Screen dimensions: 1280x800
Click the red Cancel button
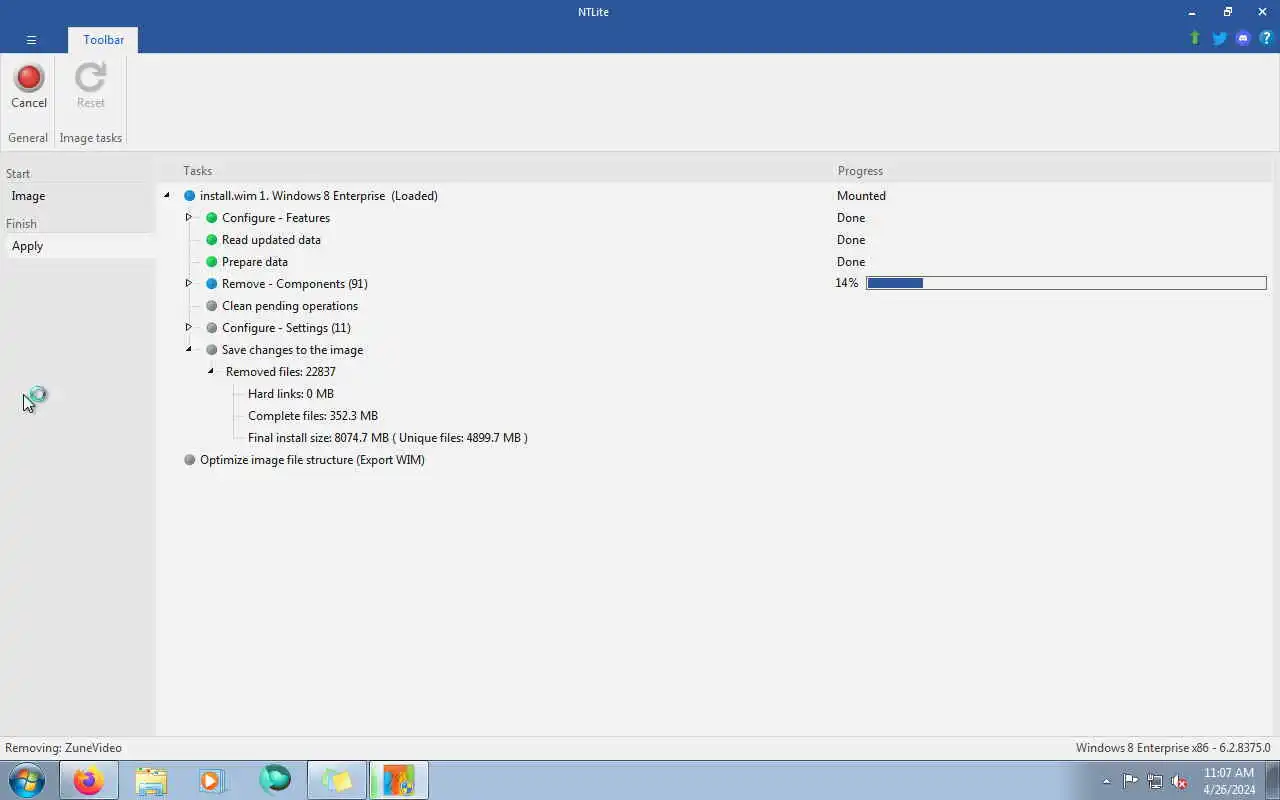click(x=29, y=87)
